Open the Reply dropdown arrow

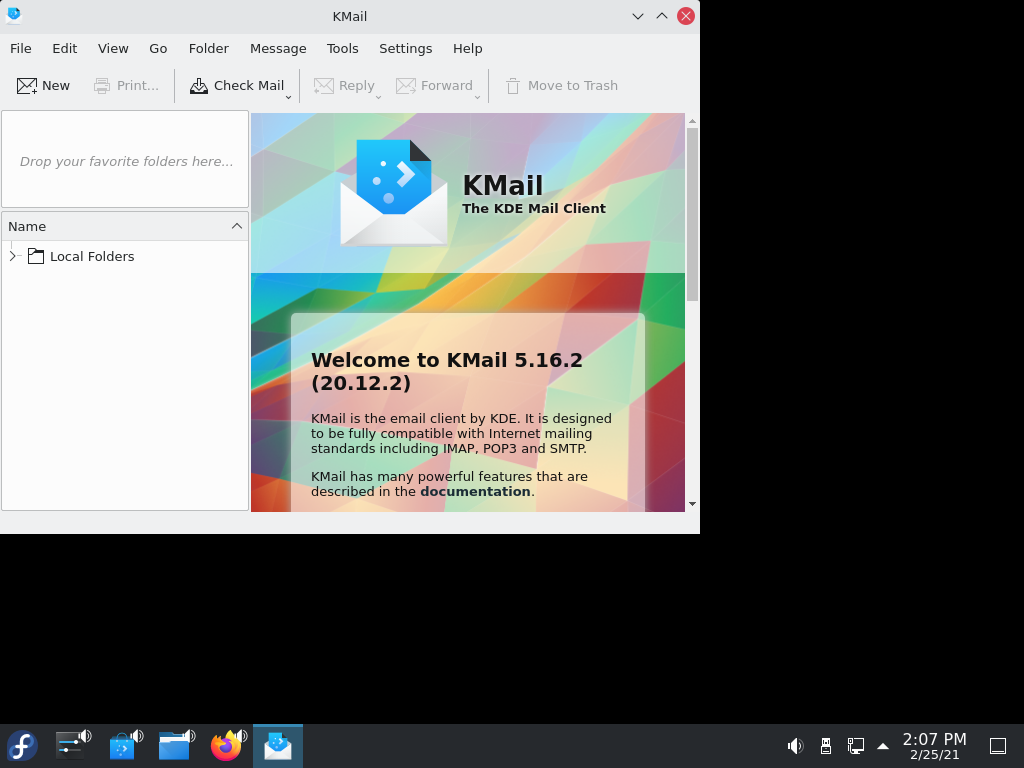pyautogui.click(x=378, y=97)
